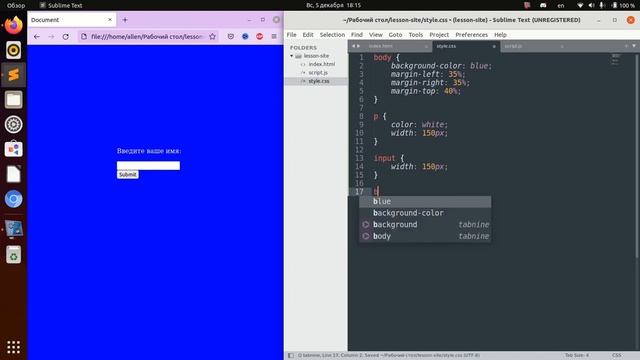The image size is (640, 360).
Task: Open the View menu
Action: 376,35
